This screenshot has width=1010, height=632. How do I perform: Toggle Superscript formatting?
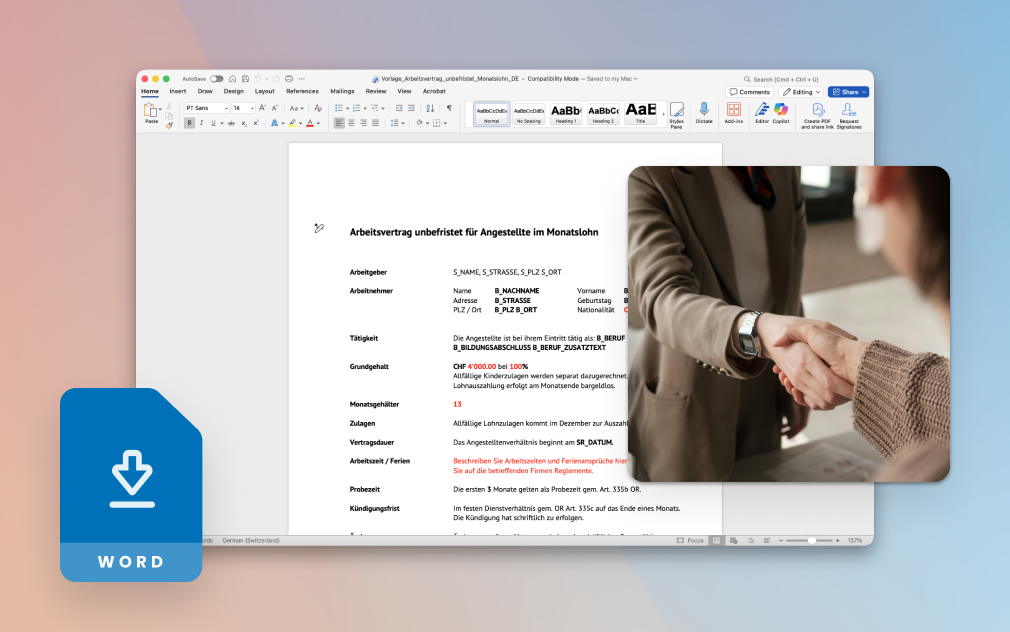256,123
